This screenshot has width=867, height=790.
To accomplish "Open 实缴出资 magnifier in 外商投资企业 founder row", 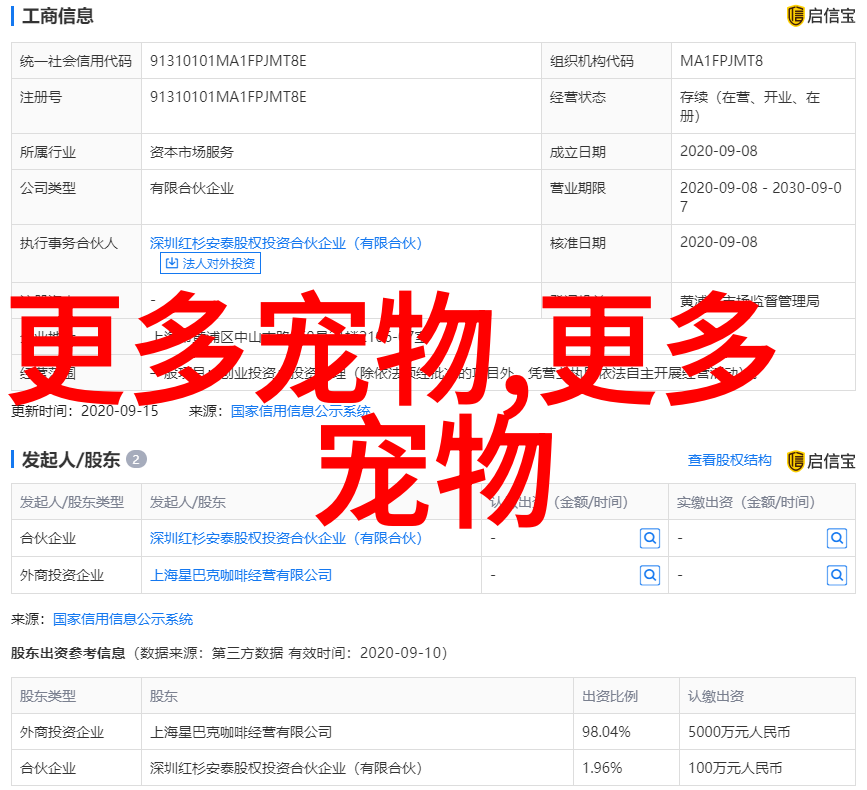I will tap(837, 576).
